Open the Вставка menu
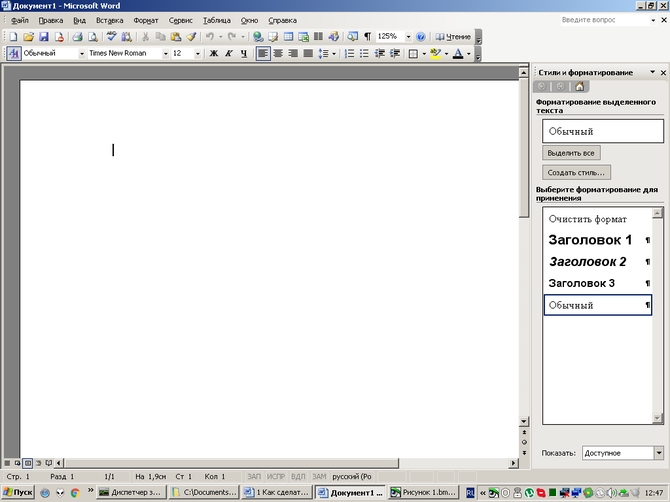The image size is (670, 502). [x=109, y=20]
